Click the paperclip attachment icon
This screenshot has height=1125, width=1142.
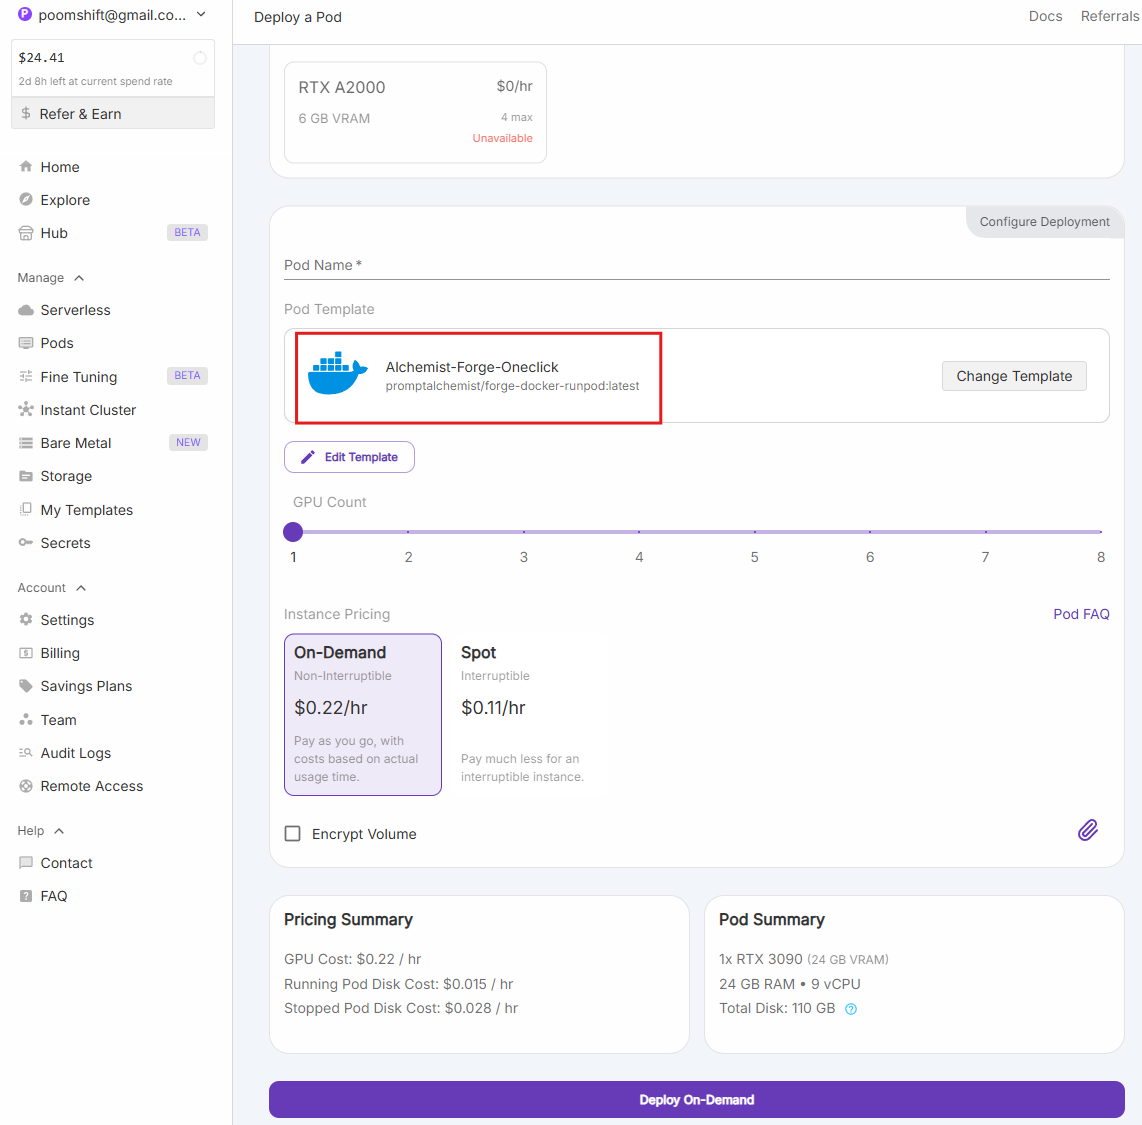tap(1087, 830)
